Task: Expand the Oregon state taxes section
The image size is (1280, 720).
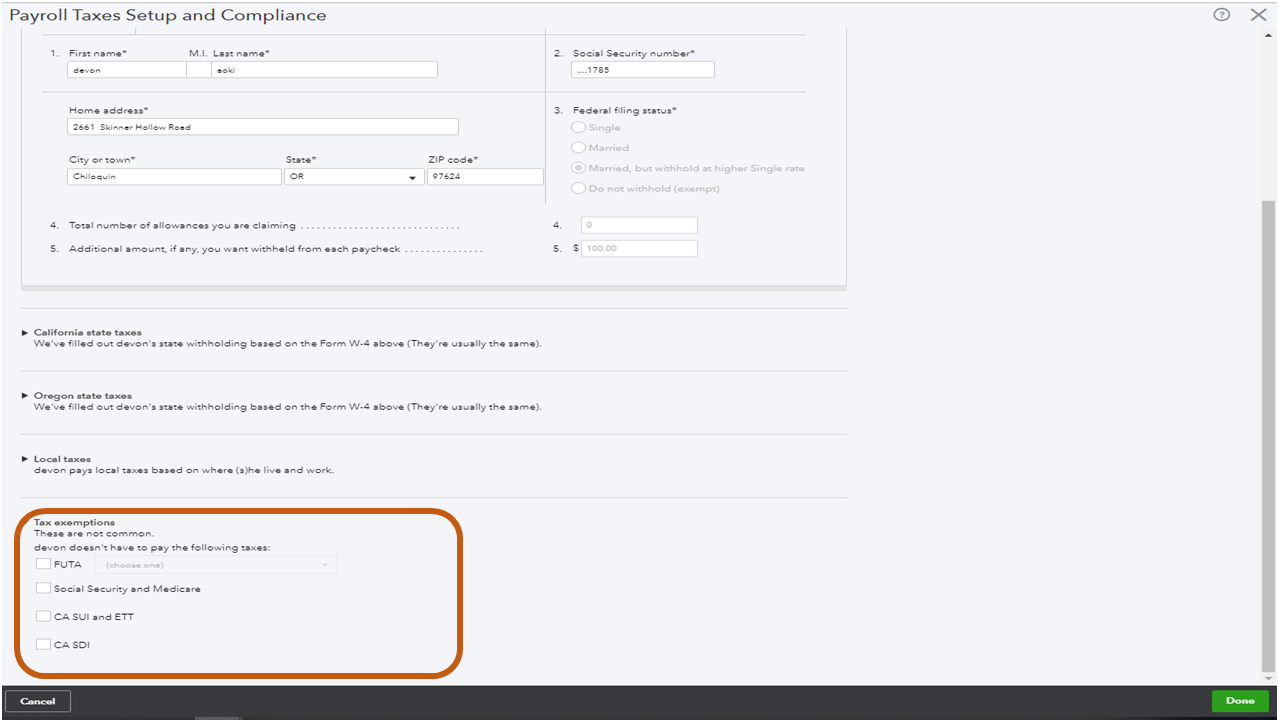Action: (x=25, y=395)
